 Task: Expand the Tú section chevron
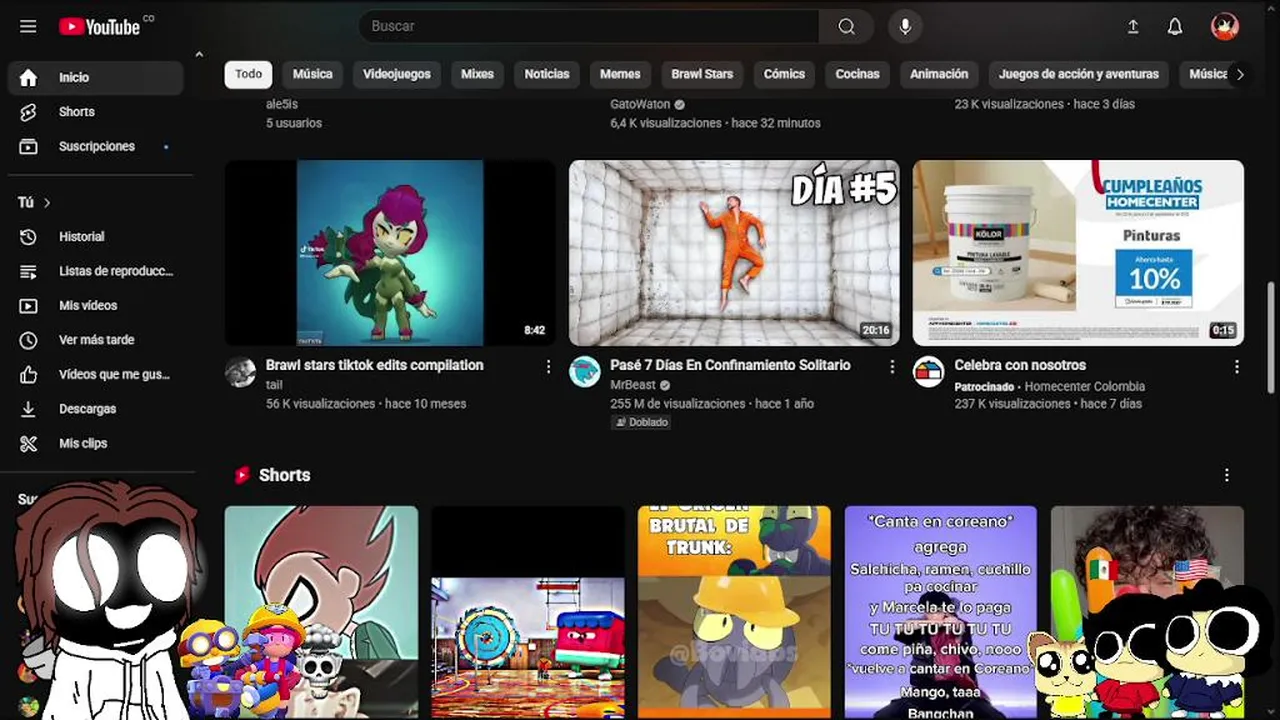click(47, 203)
